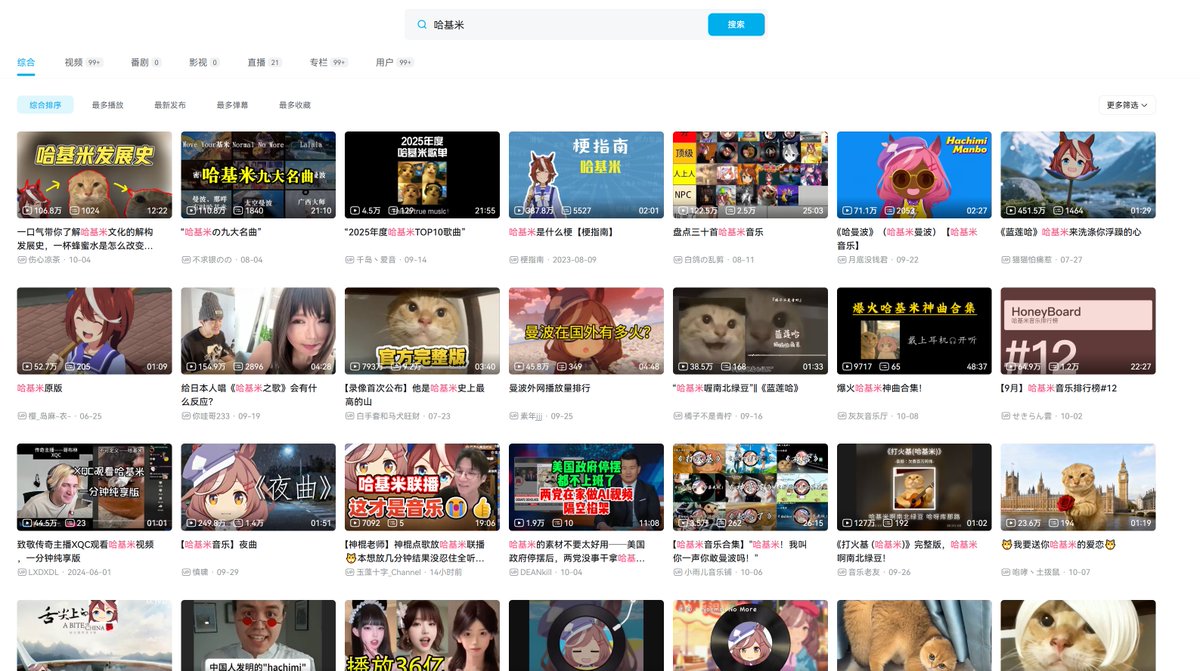Switch to the 直播 tab
Image resolution: width=1200 pixels, height=671 pixels.
tap(265, 62)
